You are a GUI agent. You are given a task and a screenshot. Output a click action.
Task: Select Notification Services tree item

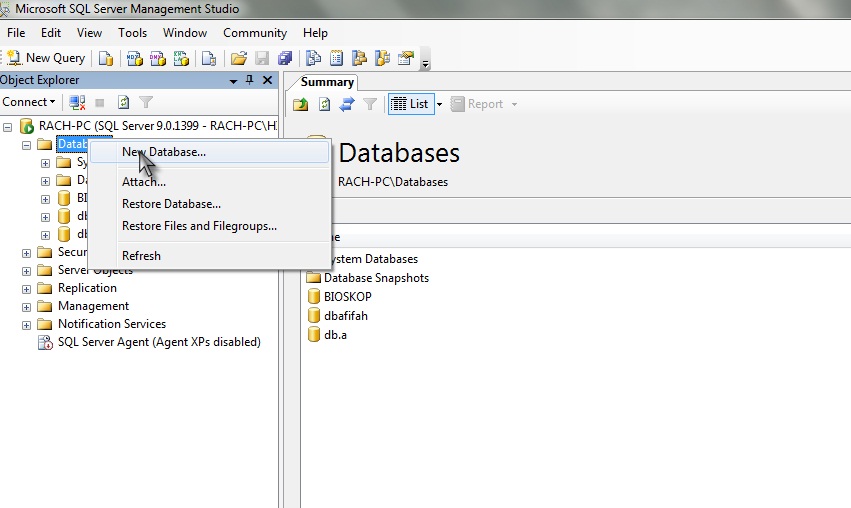tap(112, 324)
